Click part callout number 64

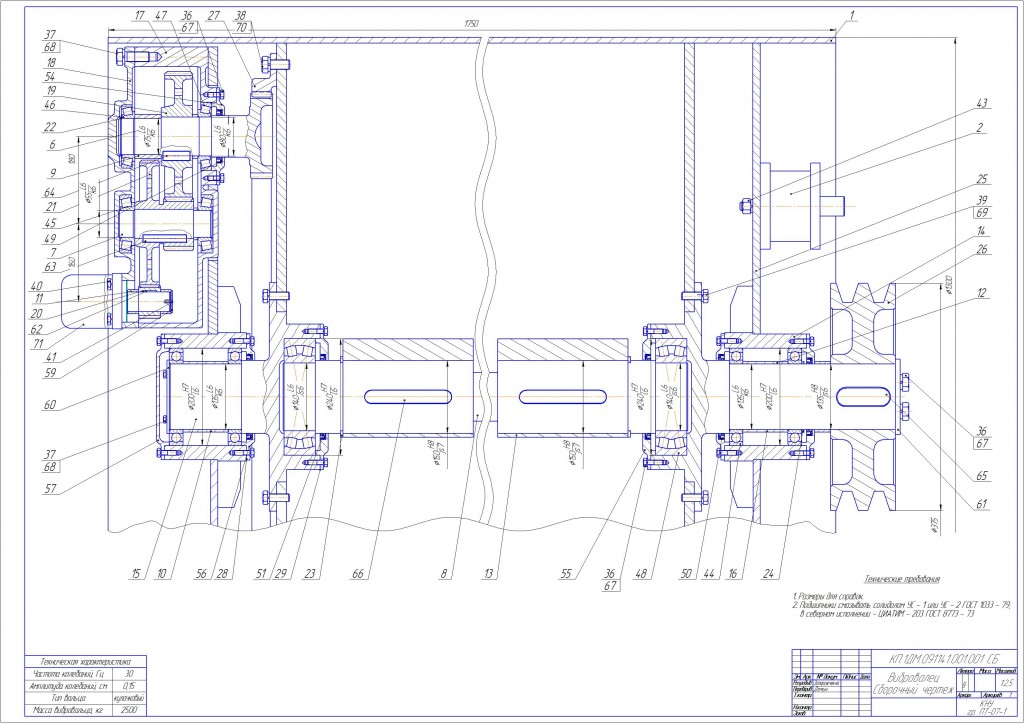click(50, 193)
